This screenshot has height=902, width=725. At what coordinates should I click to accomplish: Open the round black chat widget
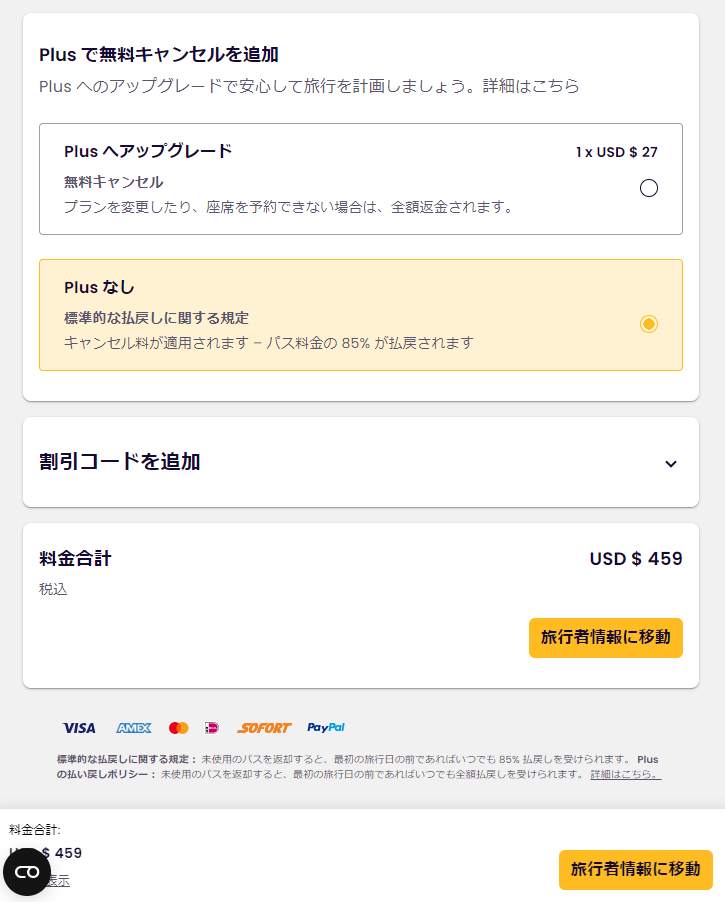pyautogui.click(x=27, y=872)
